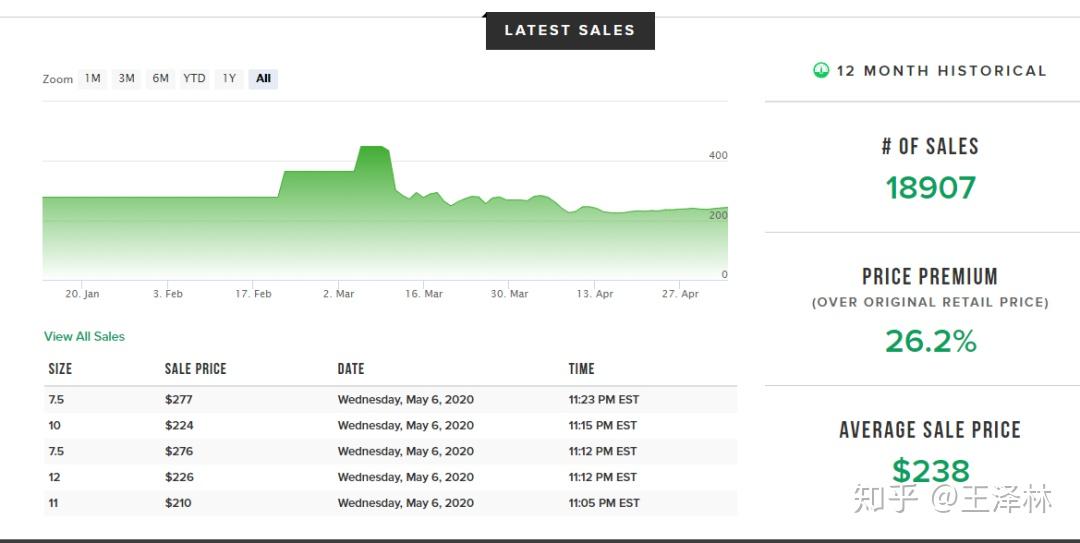Image resolution: width=1080 pixels, height=543 pixels.
Task: Click the Time column header
Action: pos(581,369)
